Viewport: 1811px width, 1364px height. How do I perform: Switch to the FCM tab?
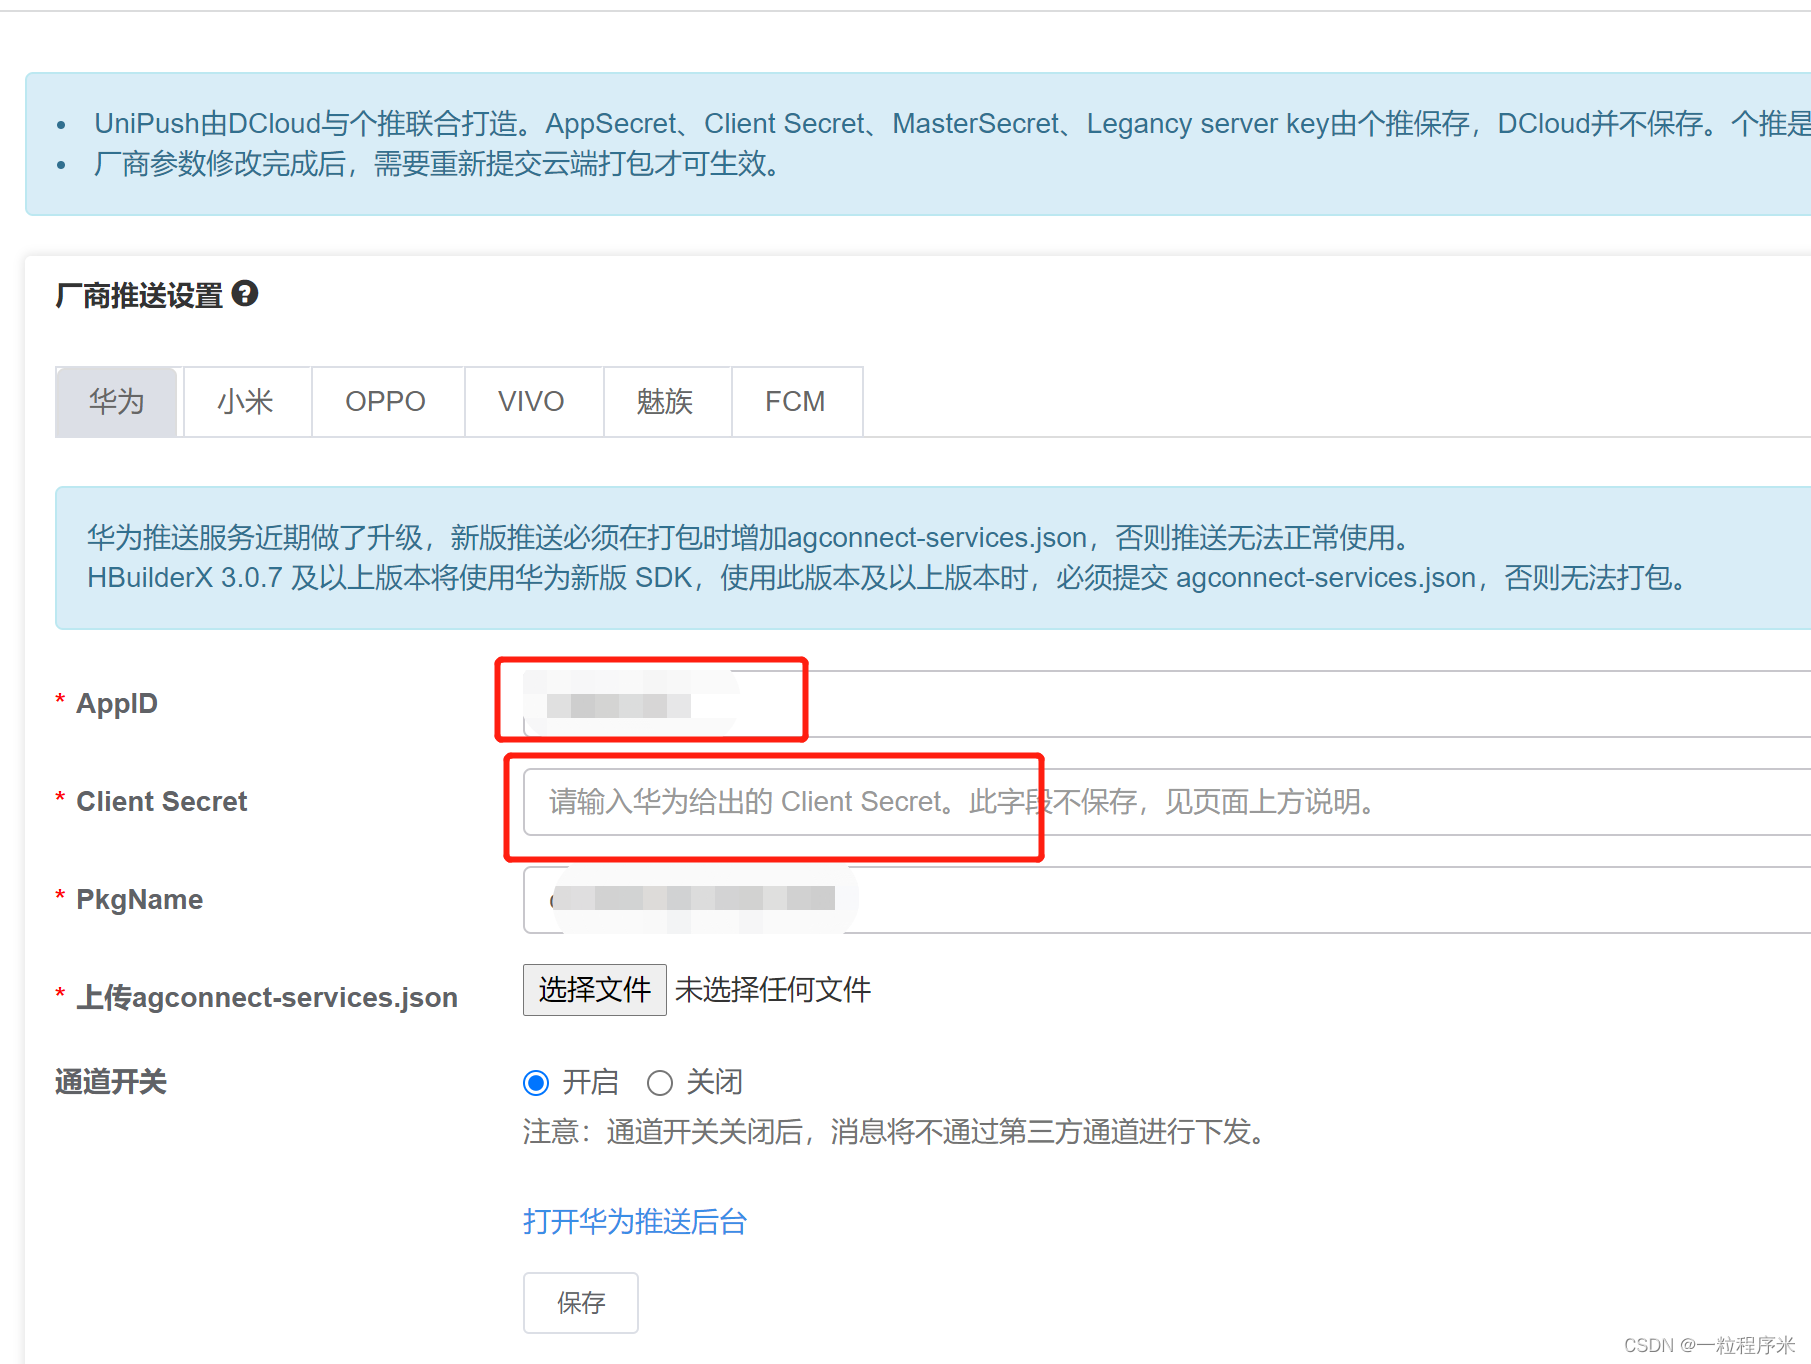click(x=796, y=401)
